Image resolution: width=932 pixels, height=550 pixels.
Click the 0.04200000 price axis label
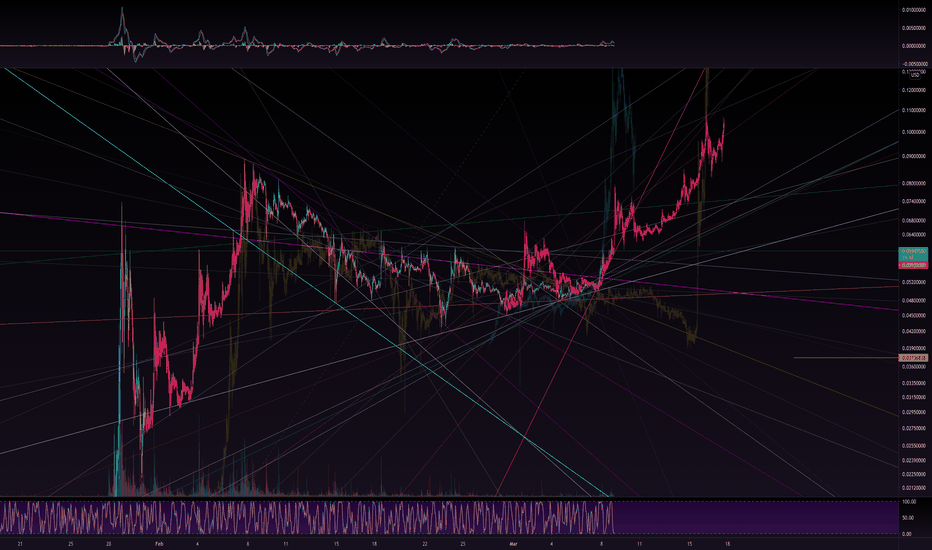pyautogui.click(x=914, y=331)
